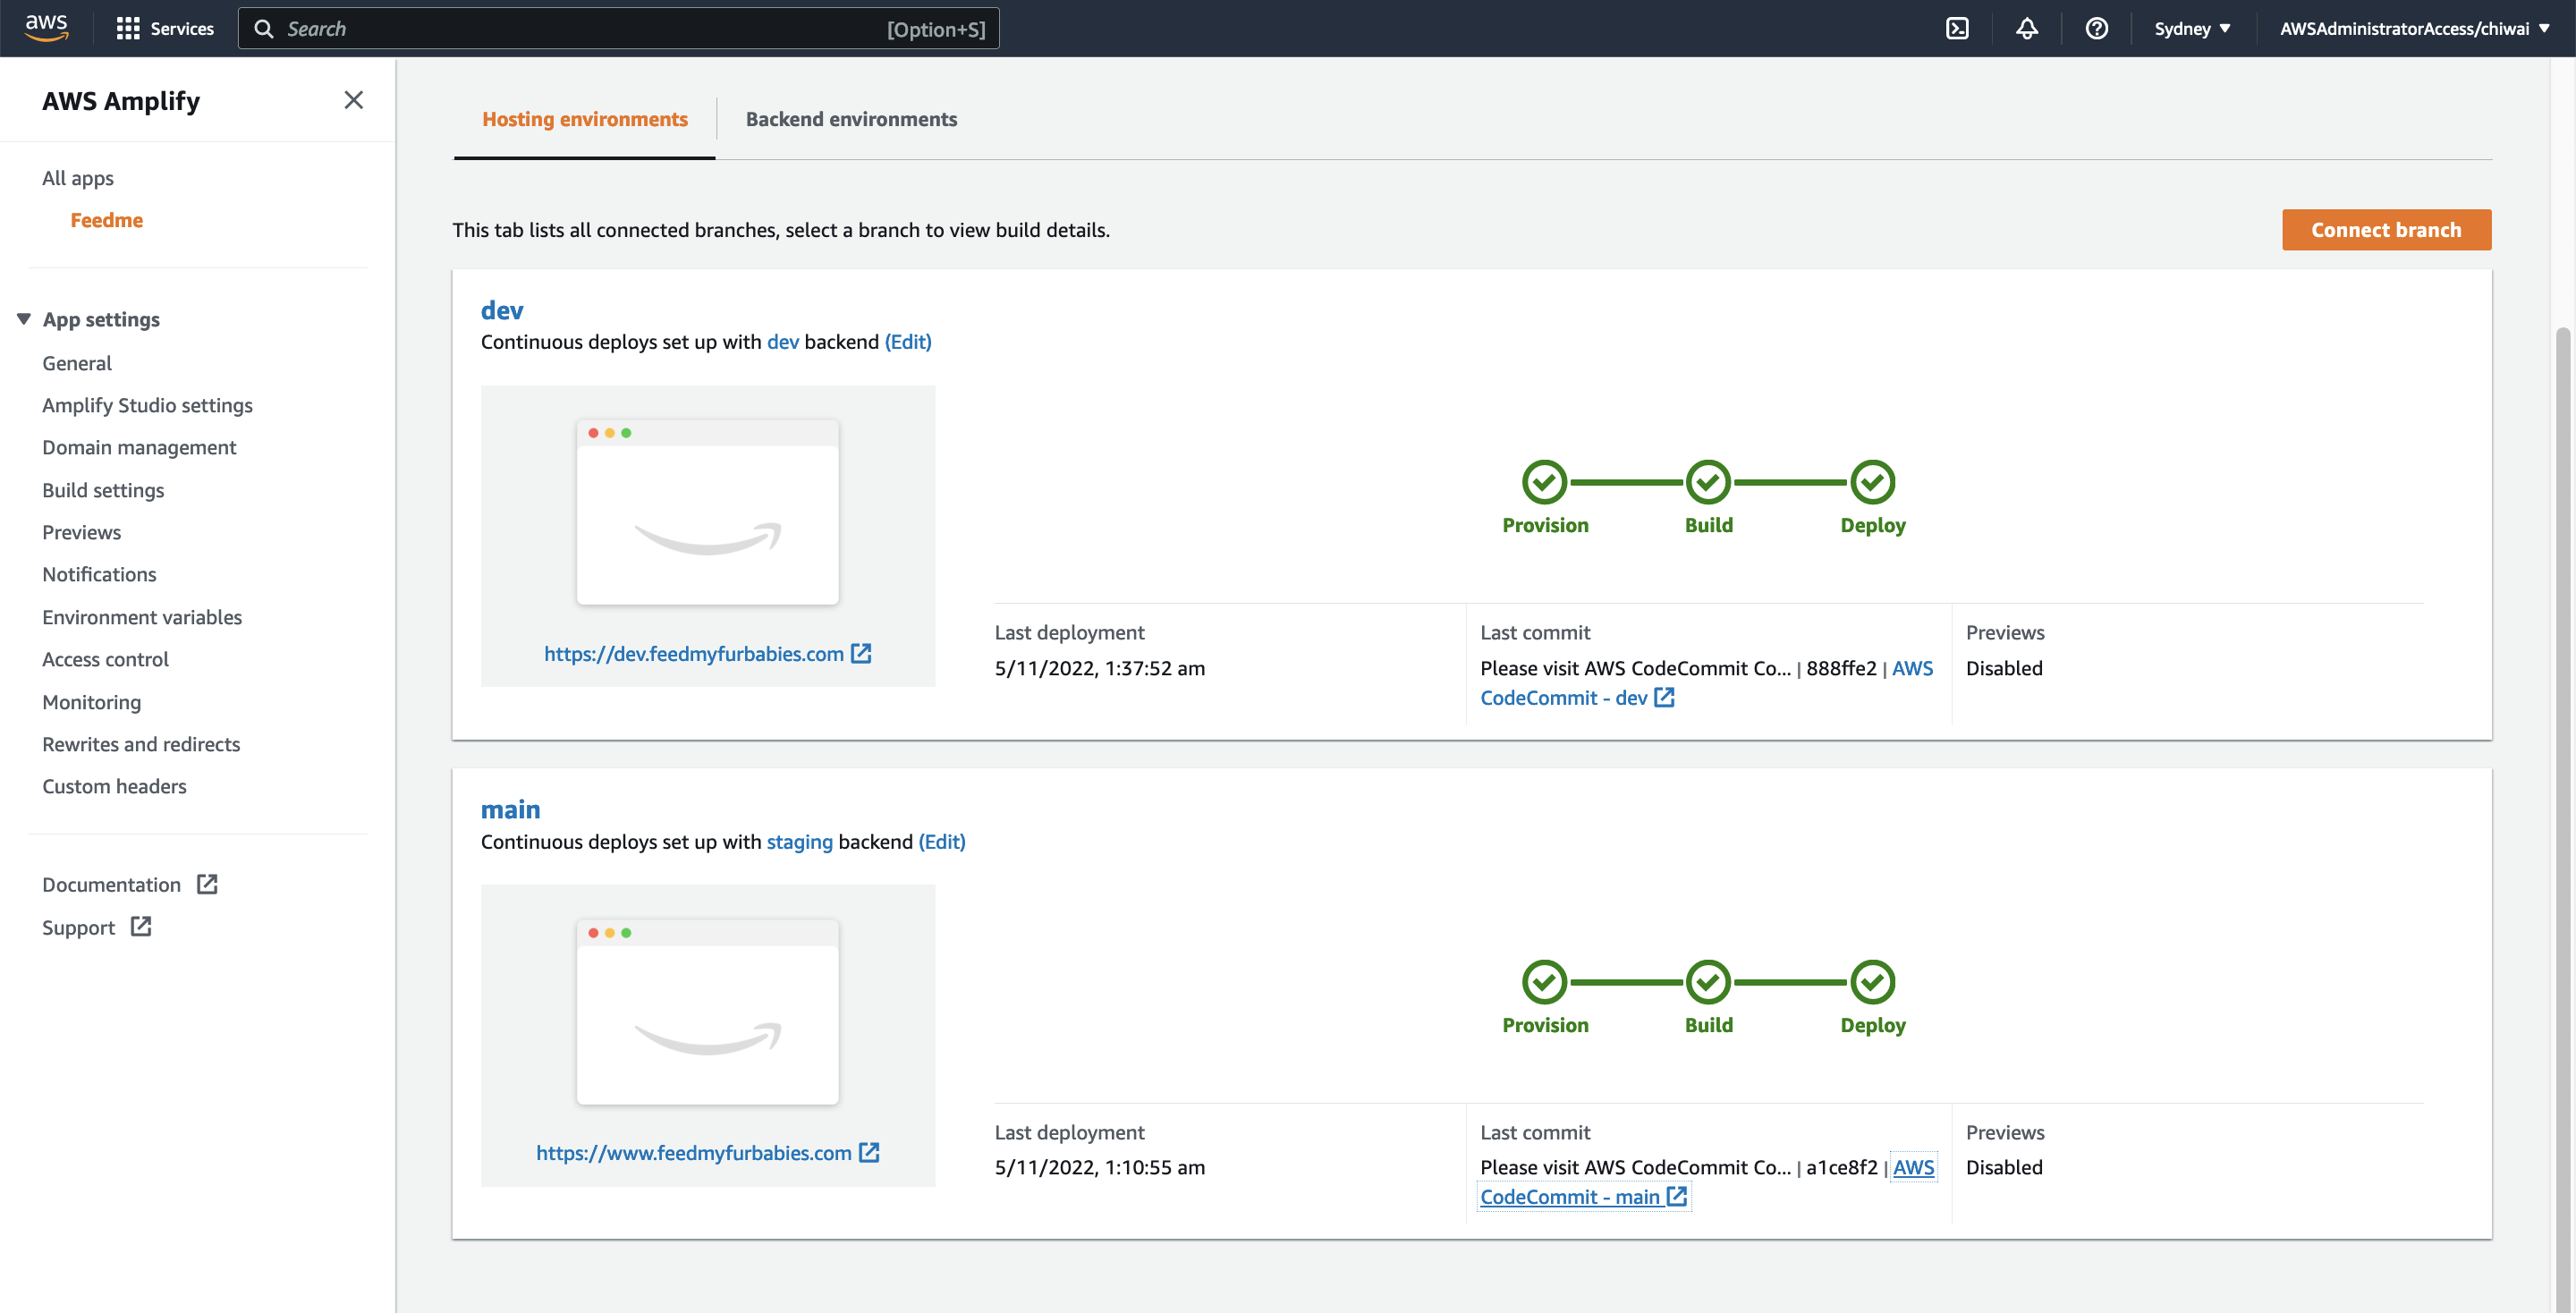The height and width of the screenshot is (1313, 2576).
Task: Switch to Hosting environments tab
Action: tap(585, 119)
